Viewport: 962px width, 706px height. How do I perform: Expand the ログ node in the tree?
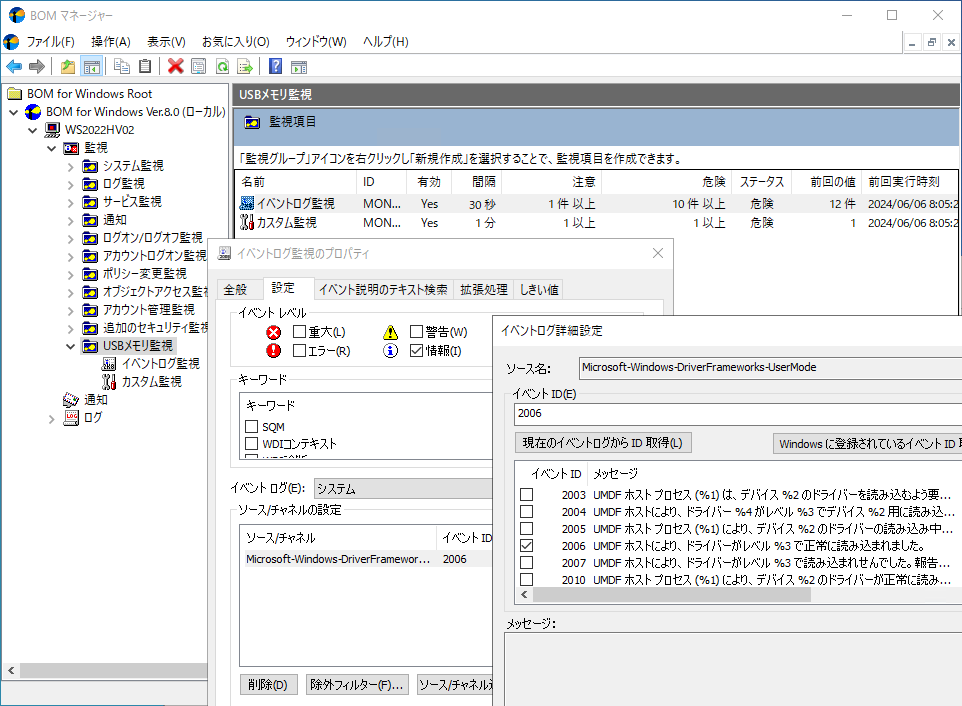[52, 418]
